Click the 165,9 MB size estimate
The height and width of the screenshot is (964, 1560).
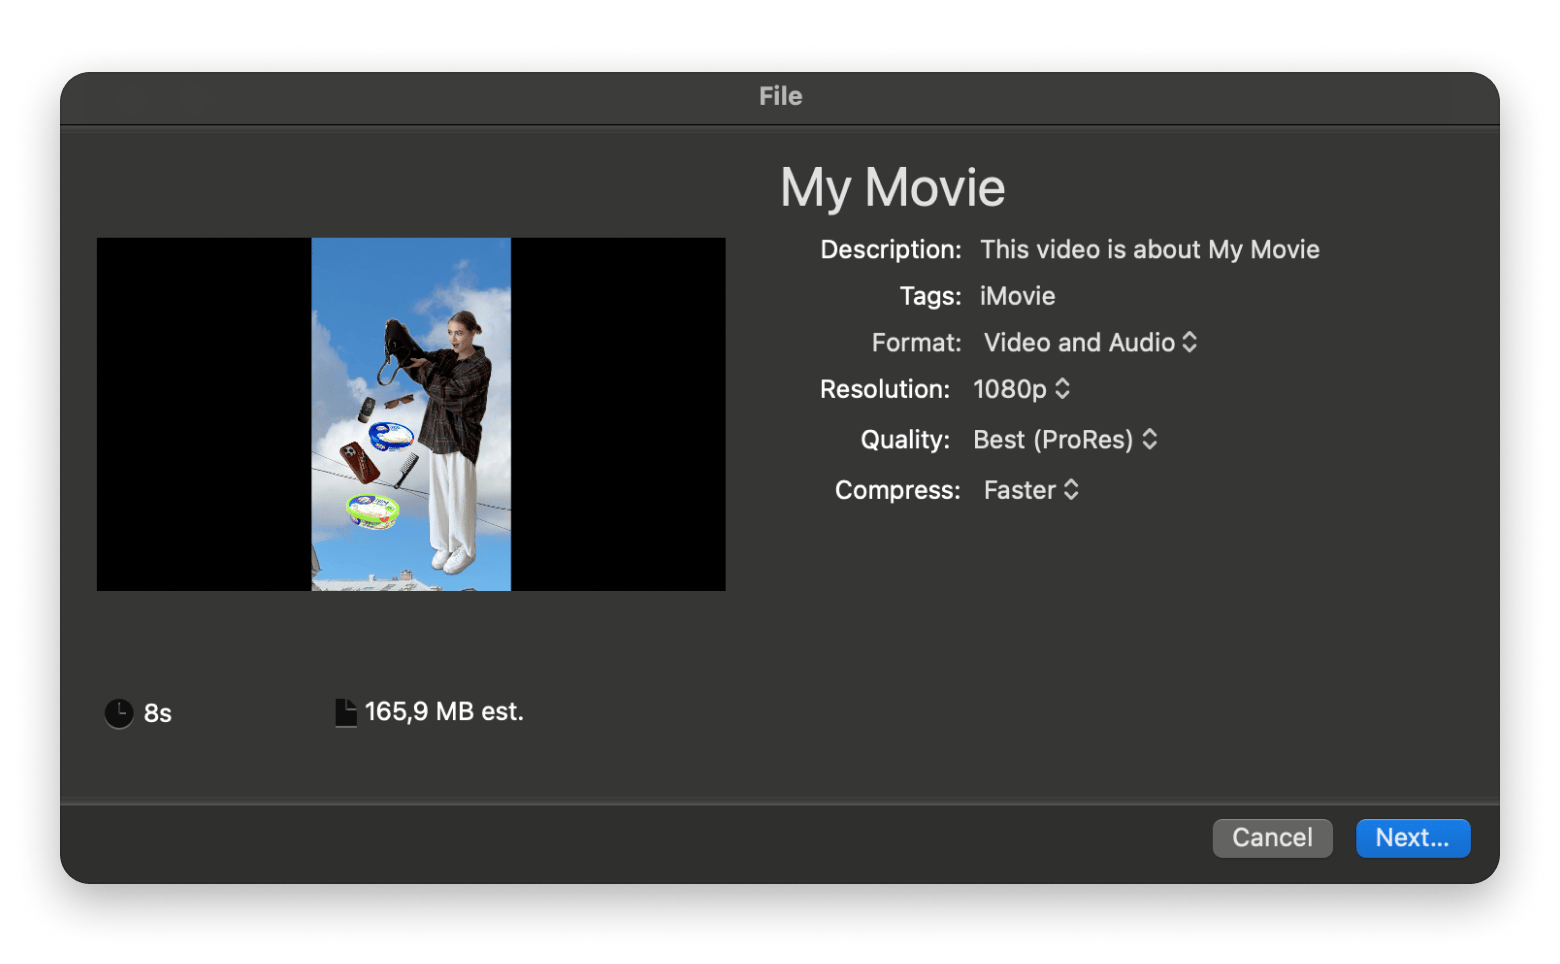(444, 711)
